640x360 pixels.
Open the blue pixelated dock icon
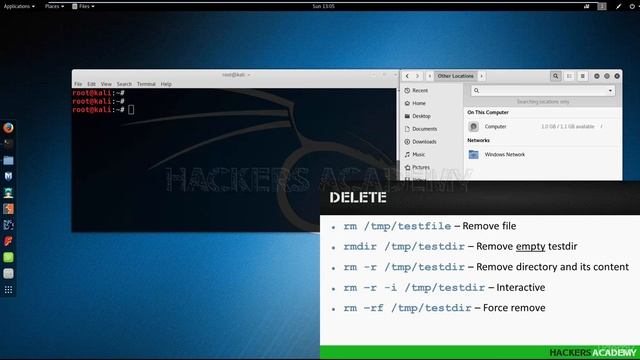(x=8, y=225)
